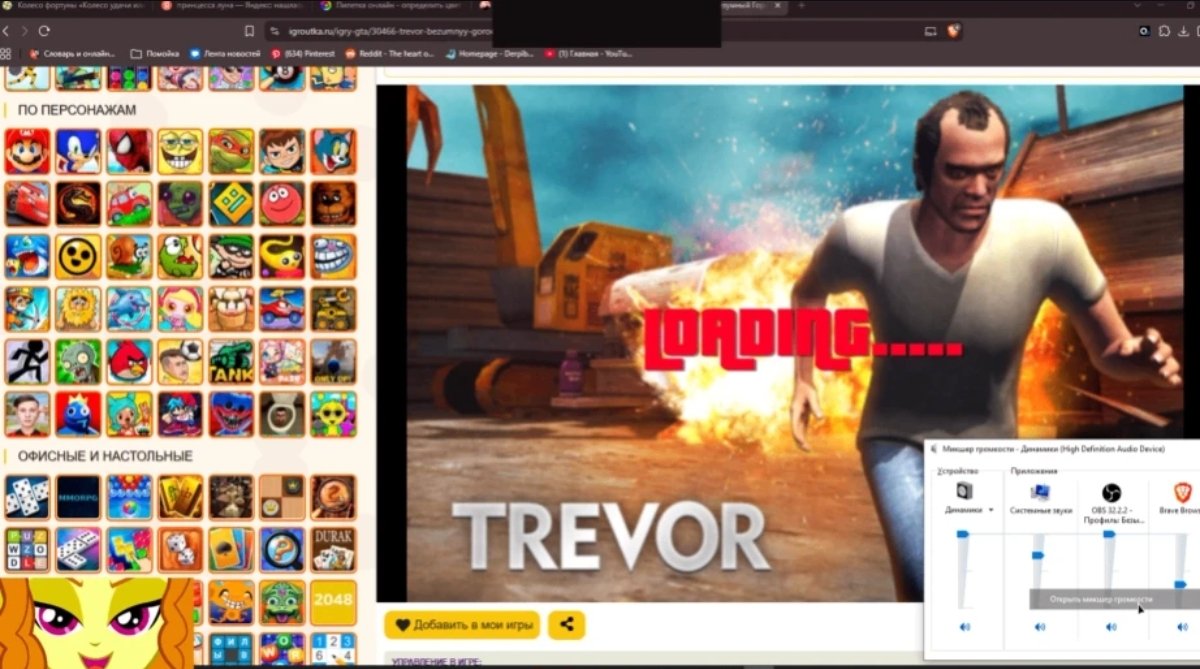Open the 'Помойка' bookmarks folder
Viewport: 1200px width, 669px height.
pos(155,53)
